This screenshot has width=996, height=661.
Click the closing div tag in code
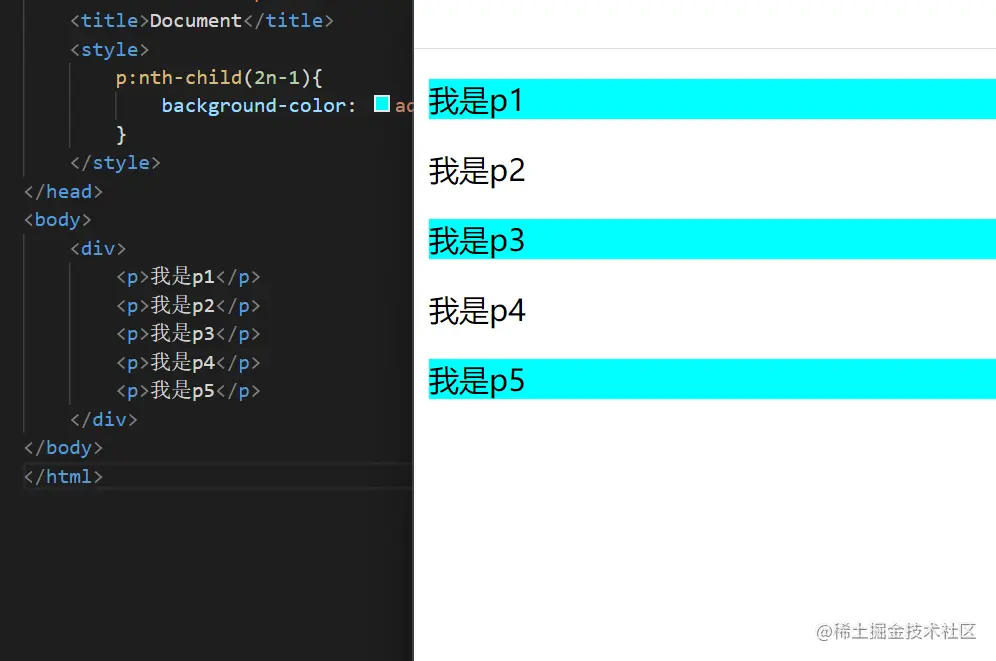click(x=103, y=419)
